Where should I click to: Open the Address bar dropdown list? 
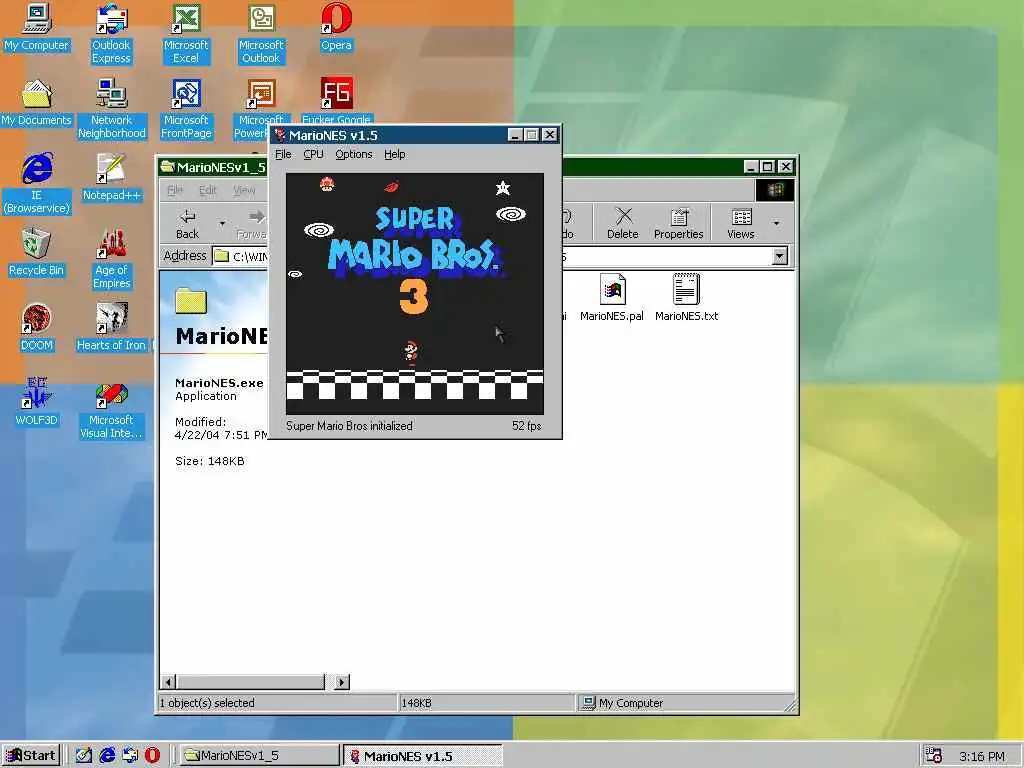click(x=780, y=256)
